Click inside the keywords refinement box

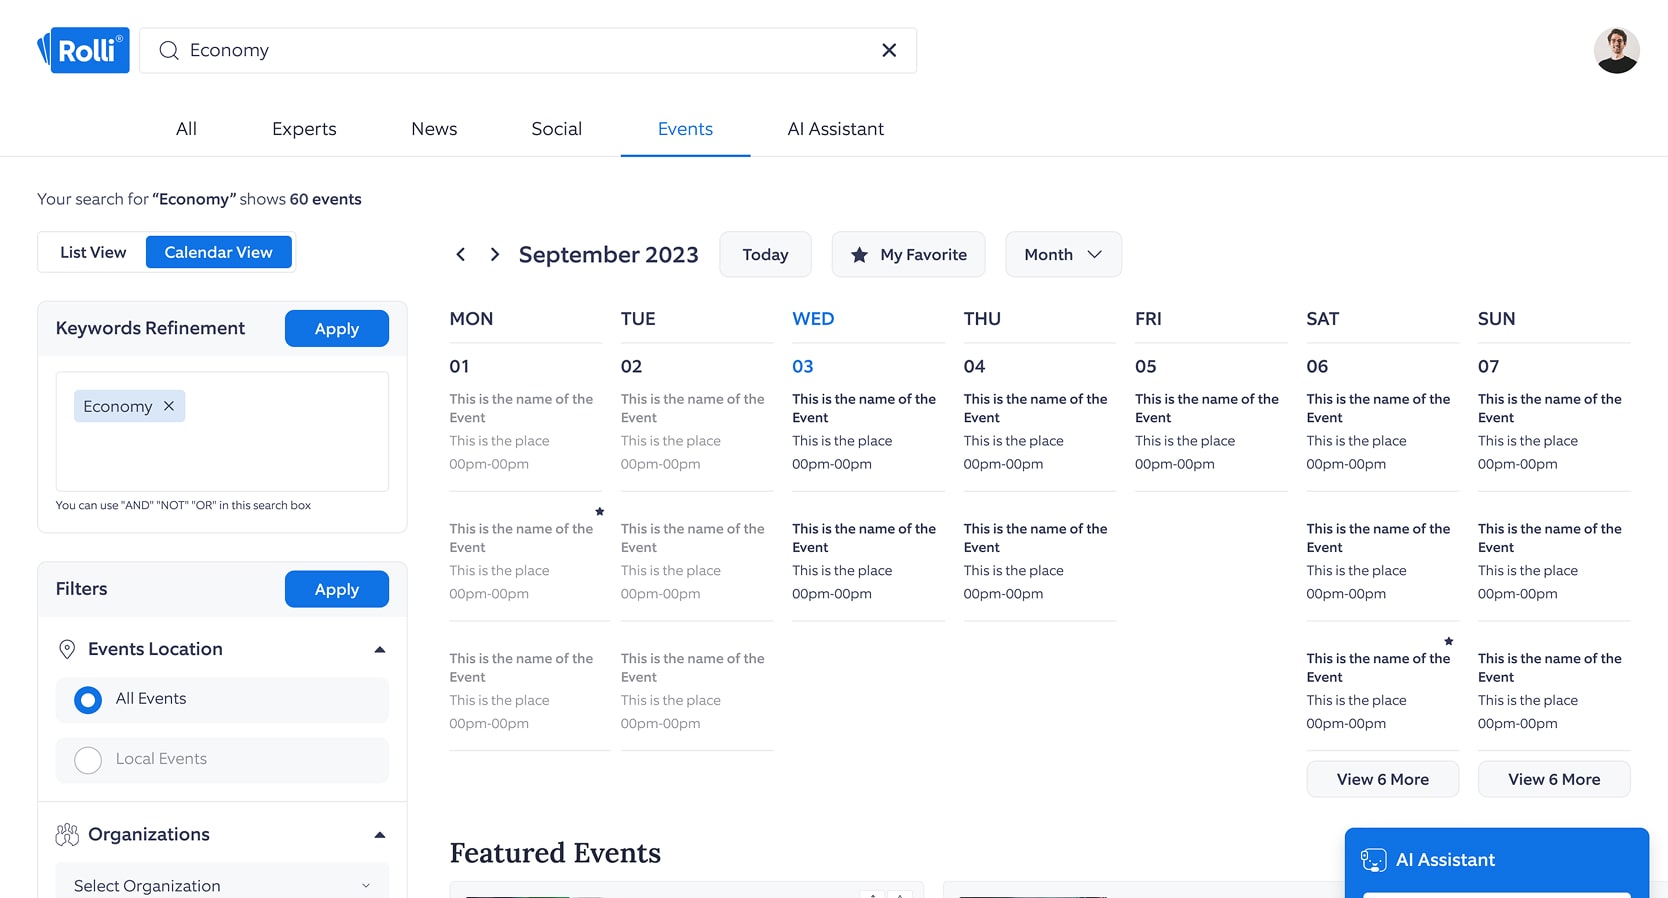pos(222,432)
